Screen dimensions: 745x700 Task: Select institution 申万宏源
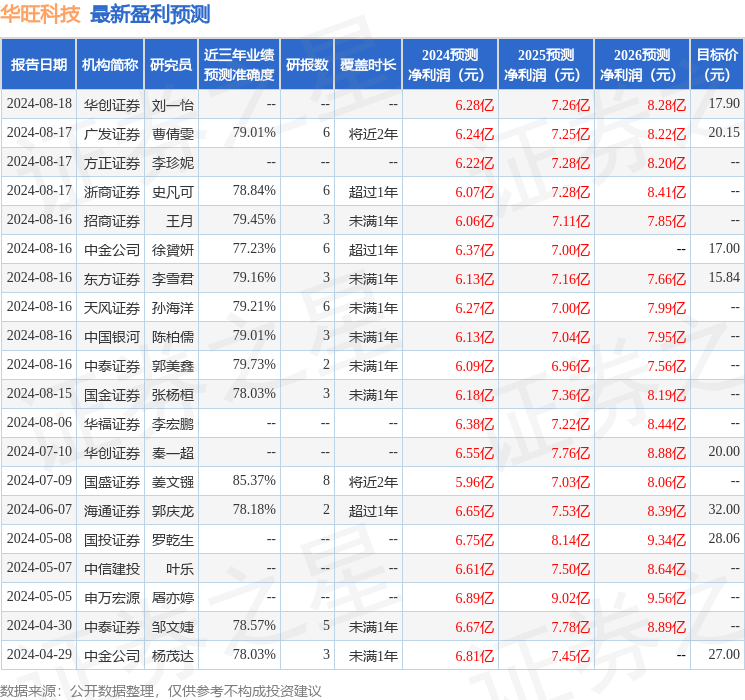112,598
